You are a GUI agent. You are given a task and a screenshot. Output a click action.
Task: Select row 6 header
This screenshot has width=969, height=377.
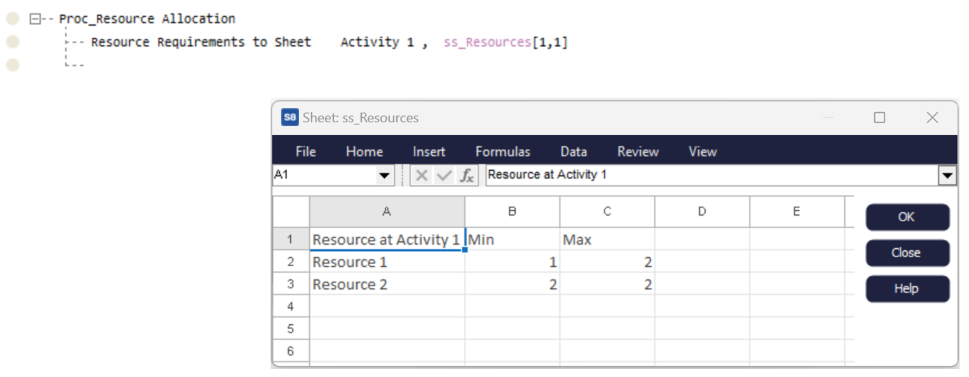291,351
